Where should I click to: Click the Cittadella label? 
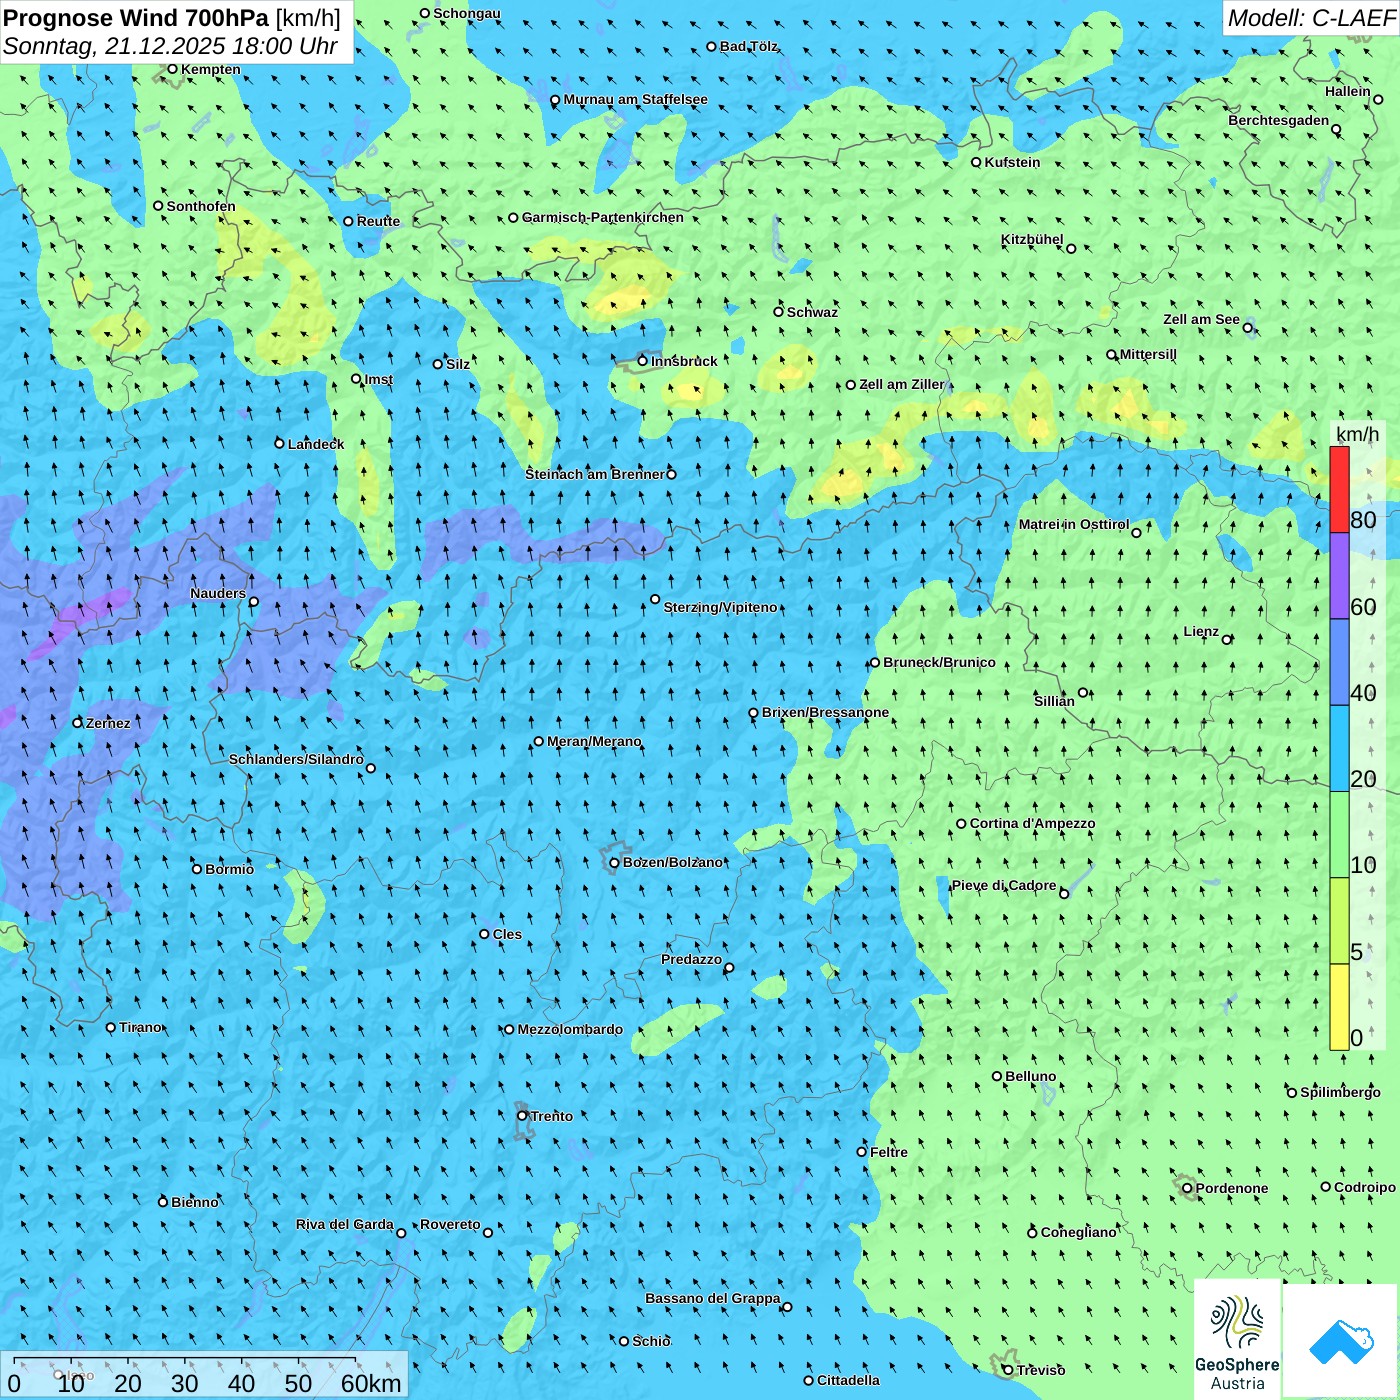pos(848,1380)
